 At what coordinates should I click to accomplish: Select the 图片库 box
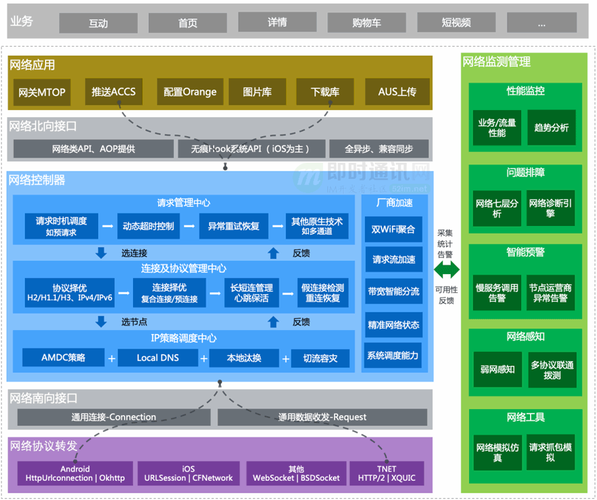[257, 92]
